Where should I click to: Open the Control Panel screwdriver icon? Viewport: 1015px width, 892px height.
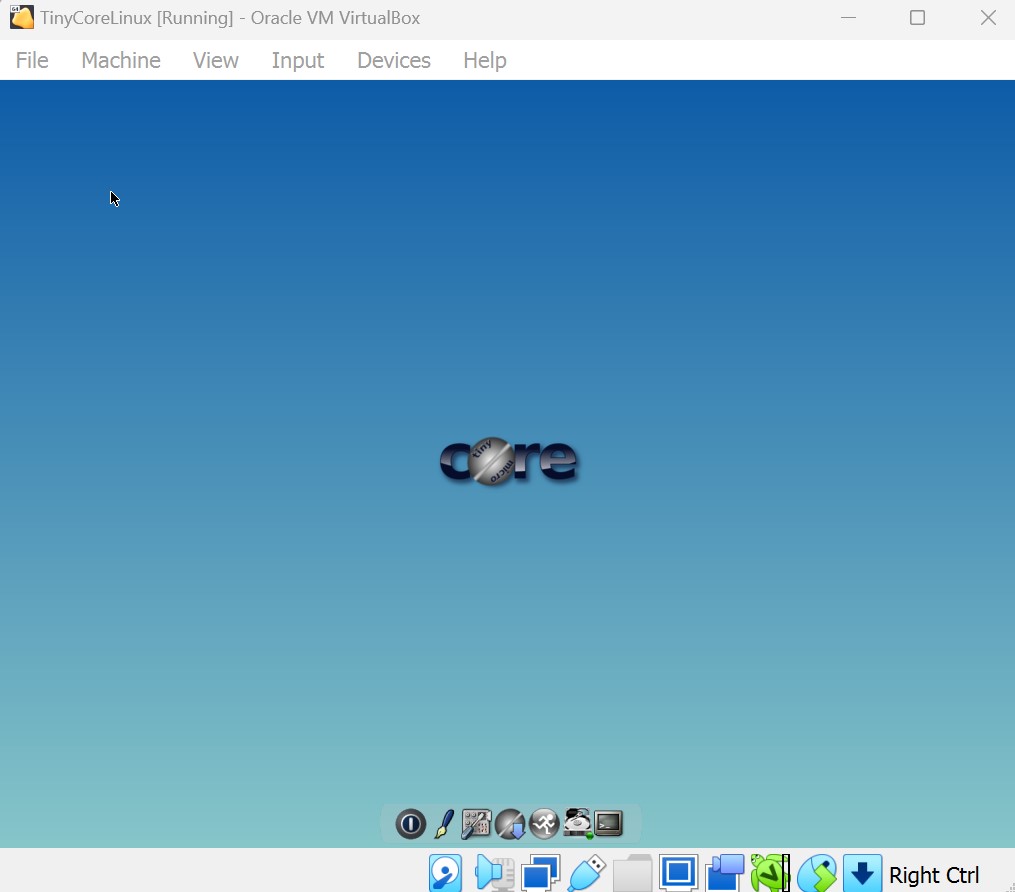click(476, 824)
